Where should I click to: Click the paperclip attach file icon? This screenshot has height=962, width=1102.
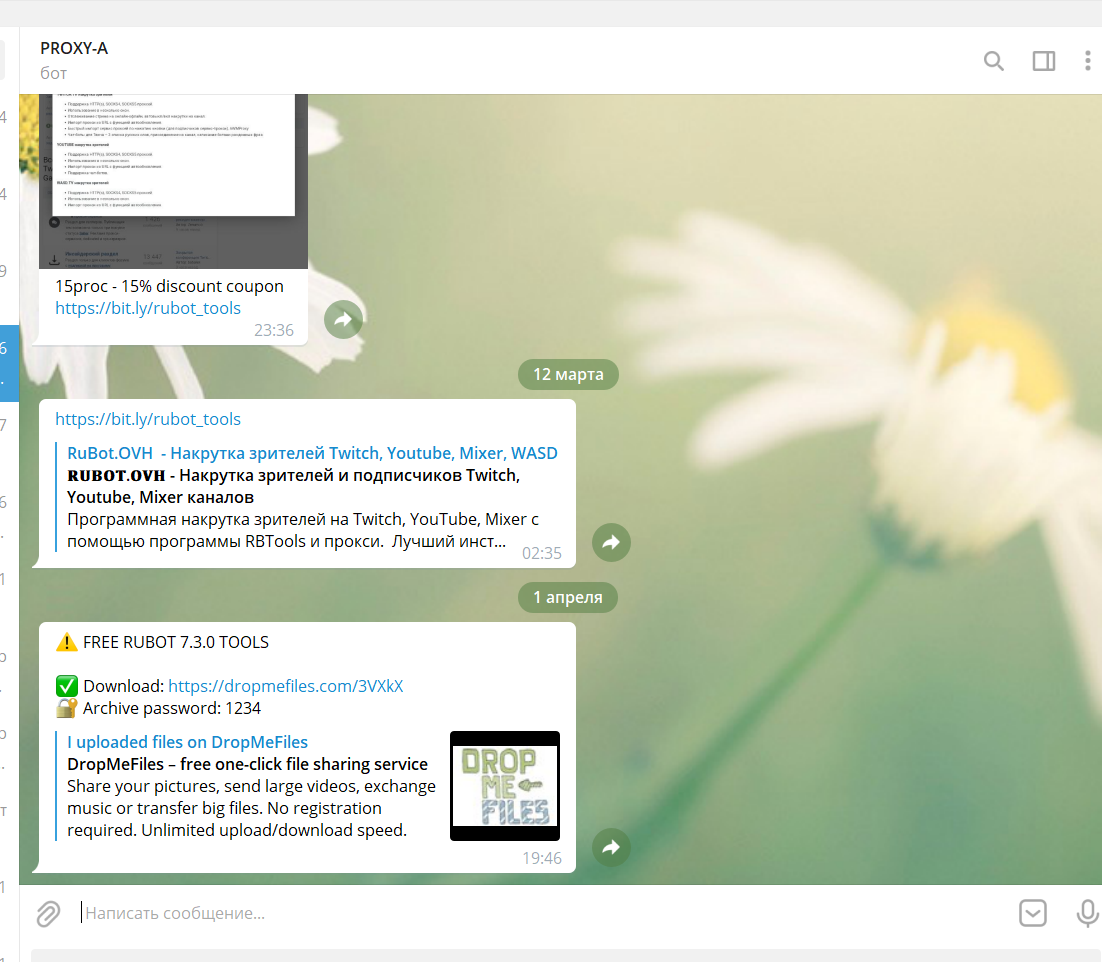tap(48, 913)
